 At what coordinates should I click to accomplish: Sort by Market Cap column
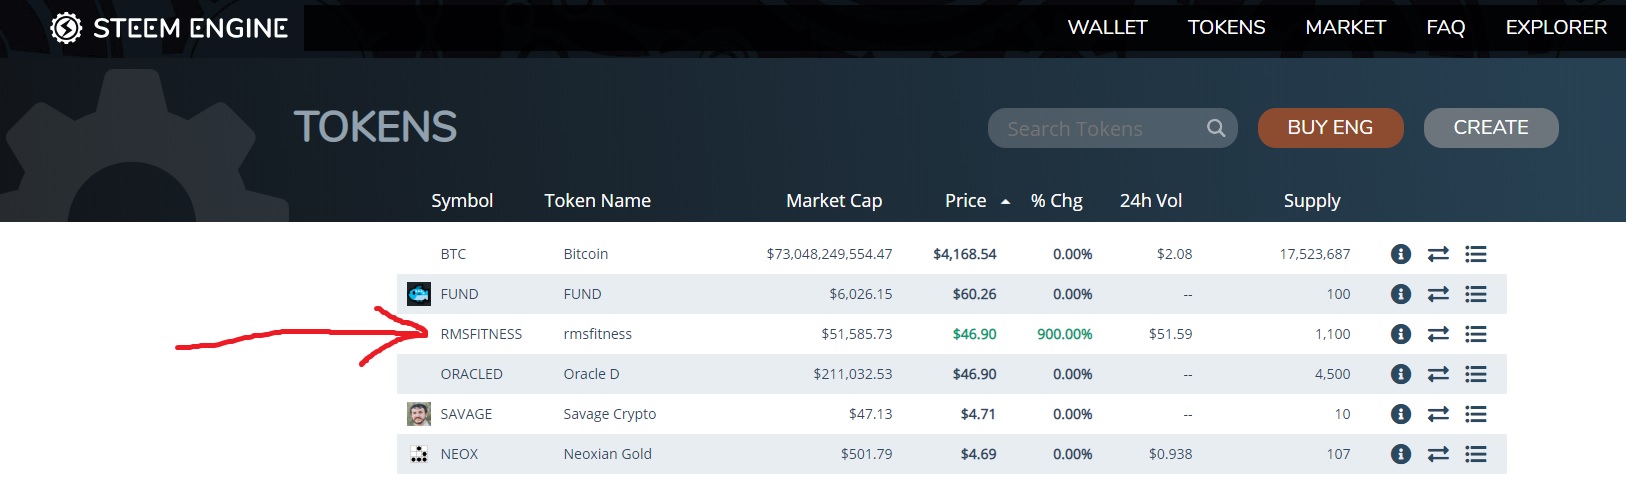[834, 201]
